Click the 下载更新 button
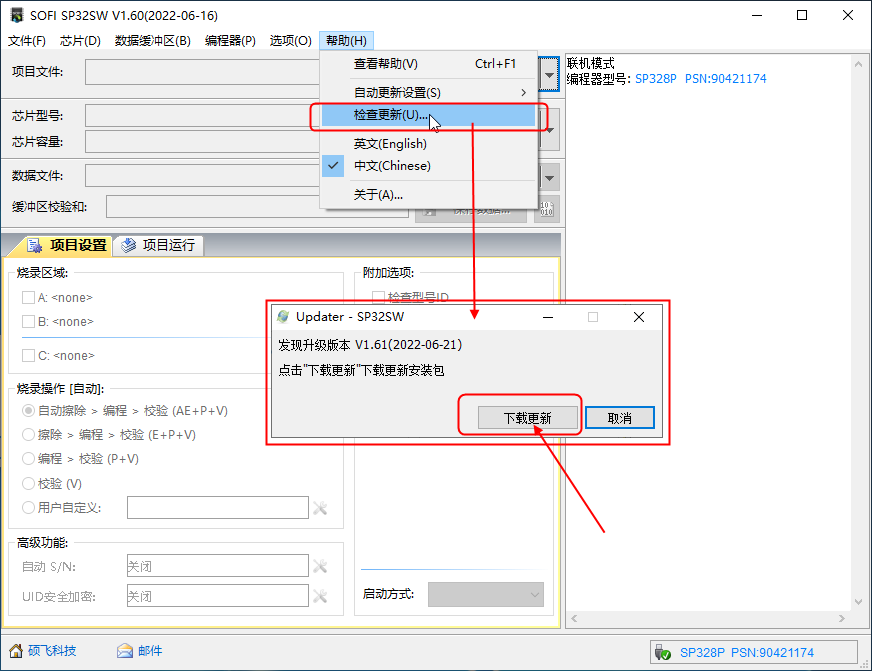Screen dimensions: 872x671 (x=527, y=418)
